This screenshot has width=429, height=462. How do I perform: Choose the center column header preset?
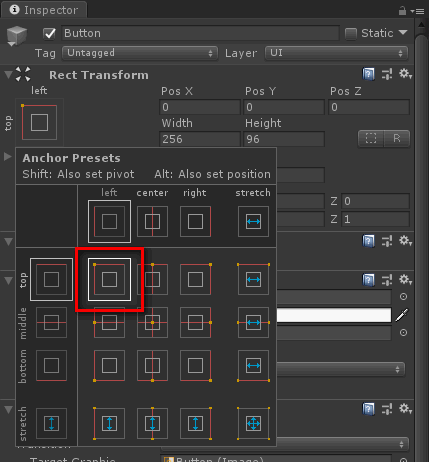(152, 221)
